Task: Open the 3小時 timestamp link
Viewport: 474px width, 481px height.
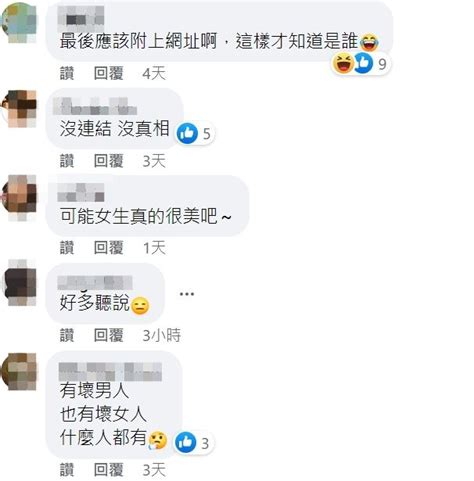Action: coord(162,335)
